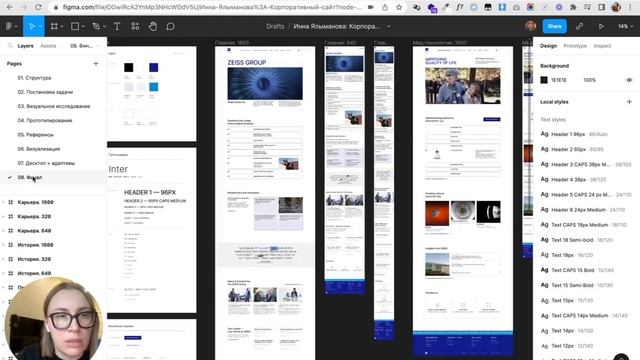The width and height of the screenshot is (640, 360).
Task: Select the ZEISS GROUP hero image frame
Action: [265, 84]
